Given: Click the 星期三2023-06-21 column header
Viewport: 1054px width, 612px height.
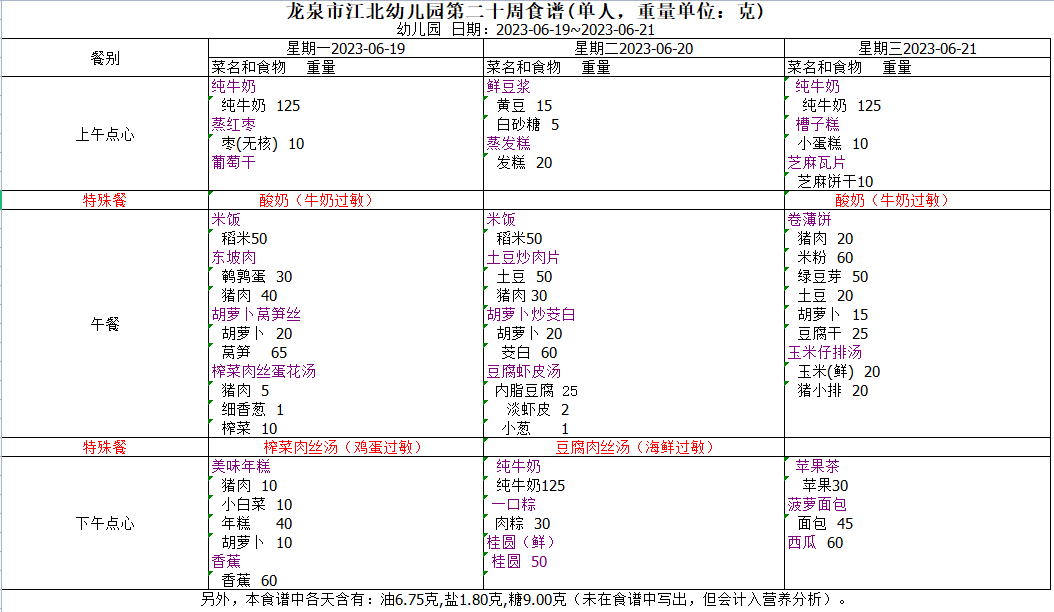Looking at the screenshot, I should tap(917, 48).
